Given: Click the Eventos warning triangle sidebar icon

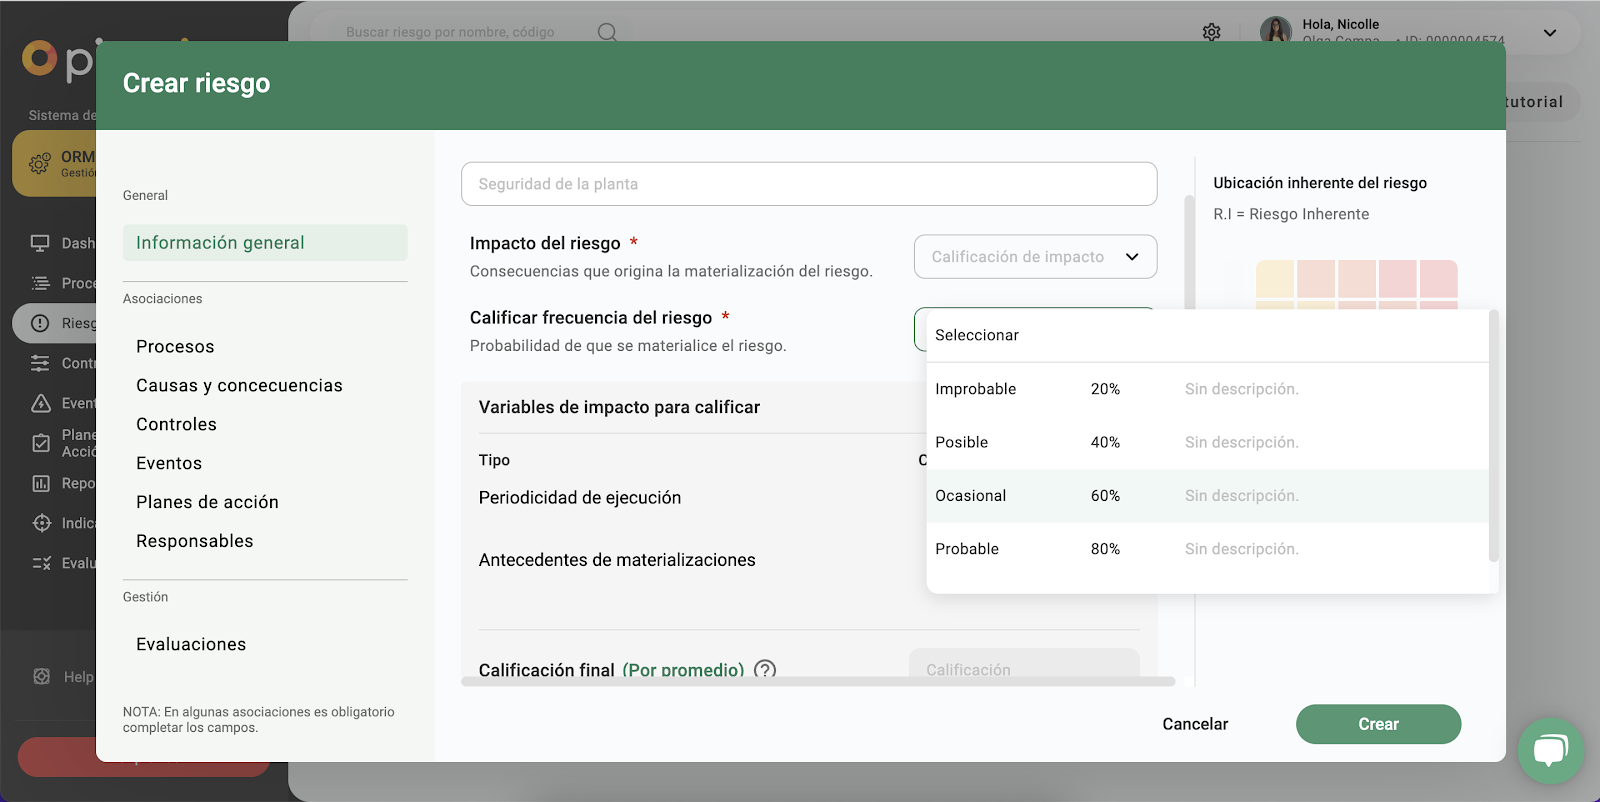Looking at the screenshot, I should point(41,403).
